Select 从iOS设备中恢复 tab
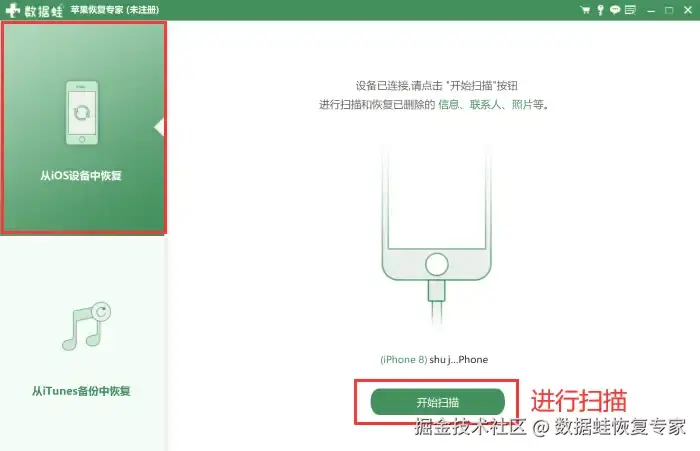700x451 pixels. pos(83,128)
